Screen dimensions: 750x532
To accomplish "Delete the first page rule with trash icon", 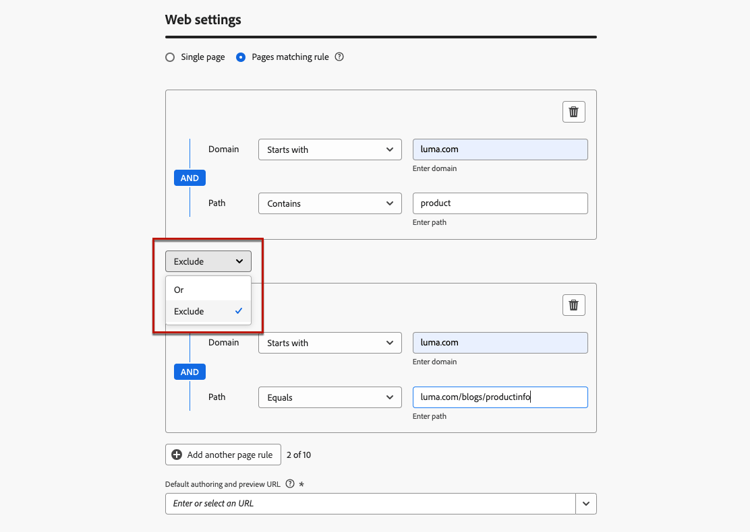I will tap(573, 112).
